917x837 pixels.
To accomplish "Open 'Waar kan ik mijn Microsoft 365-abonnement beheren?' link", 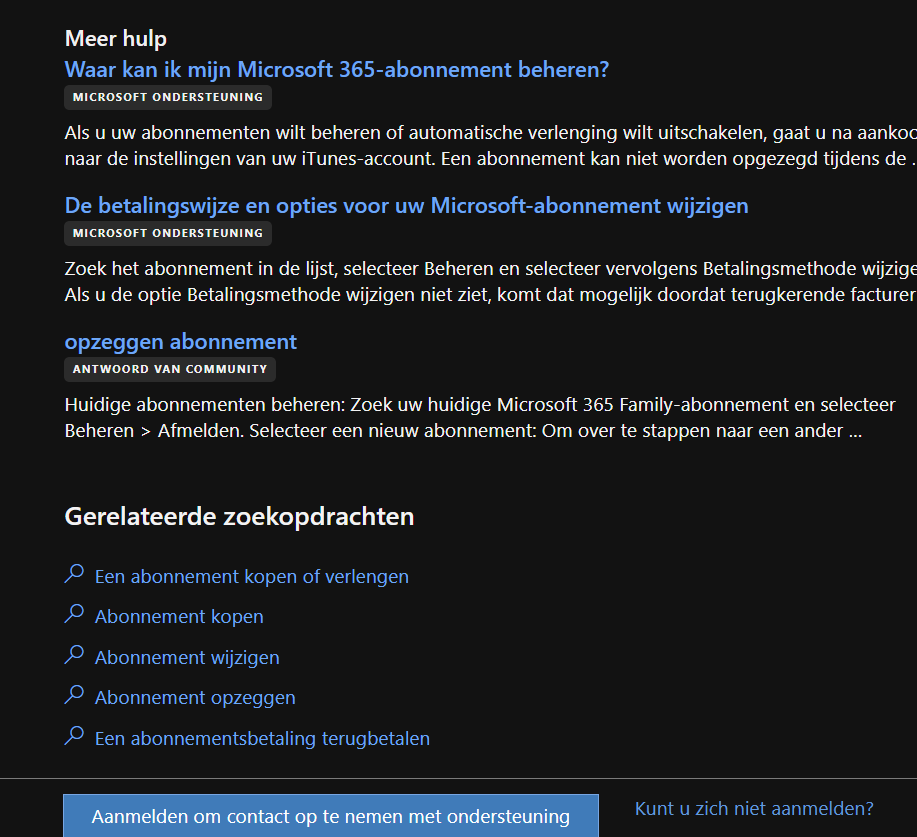I will point(337,70).
